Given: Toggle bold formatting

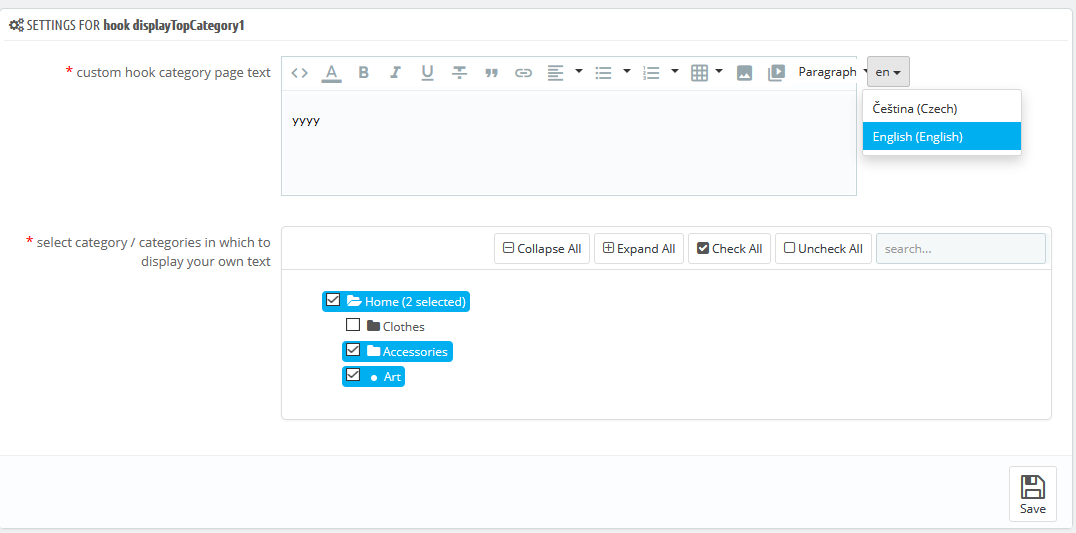Looking at the screenshot, I should point(364,72).
